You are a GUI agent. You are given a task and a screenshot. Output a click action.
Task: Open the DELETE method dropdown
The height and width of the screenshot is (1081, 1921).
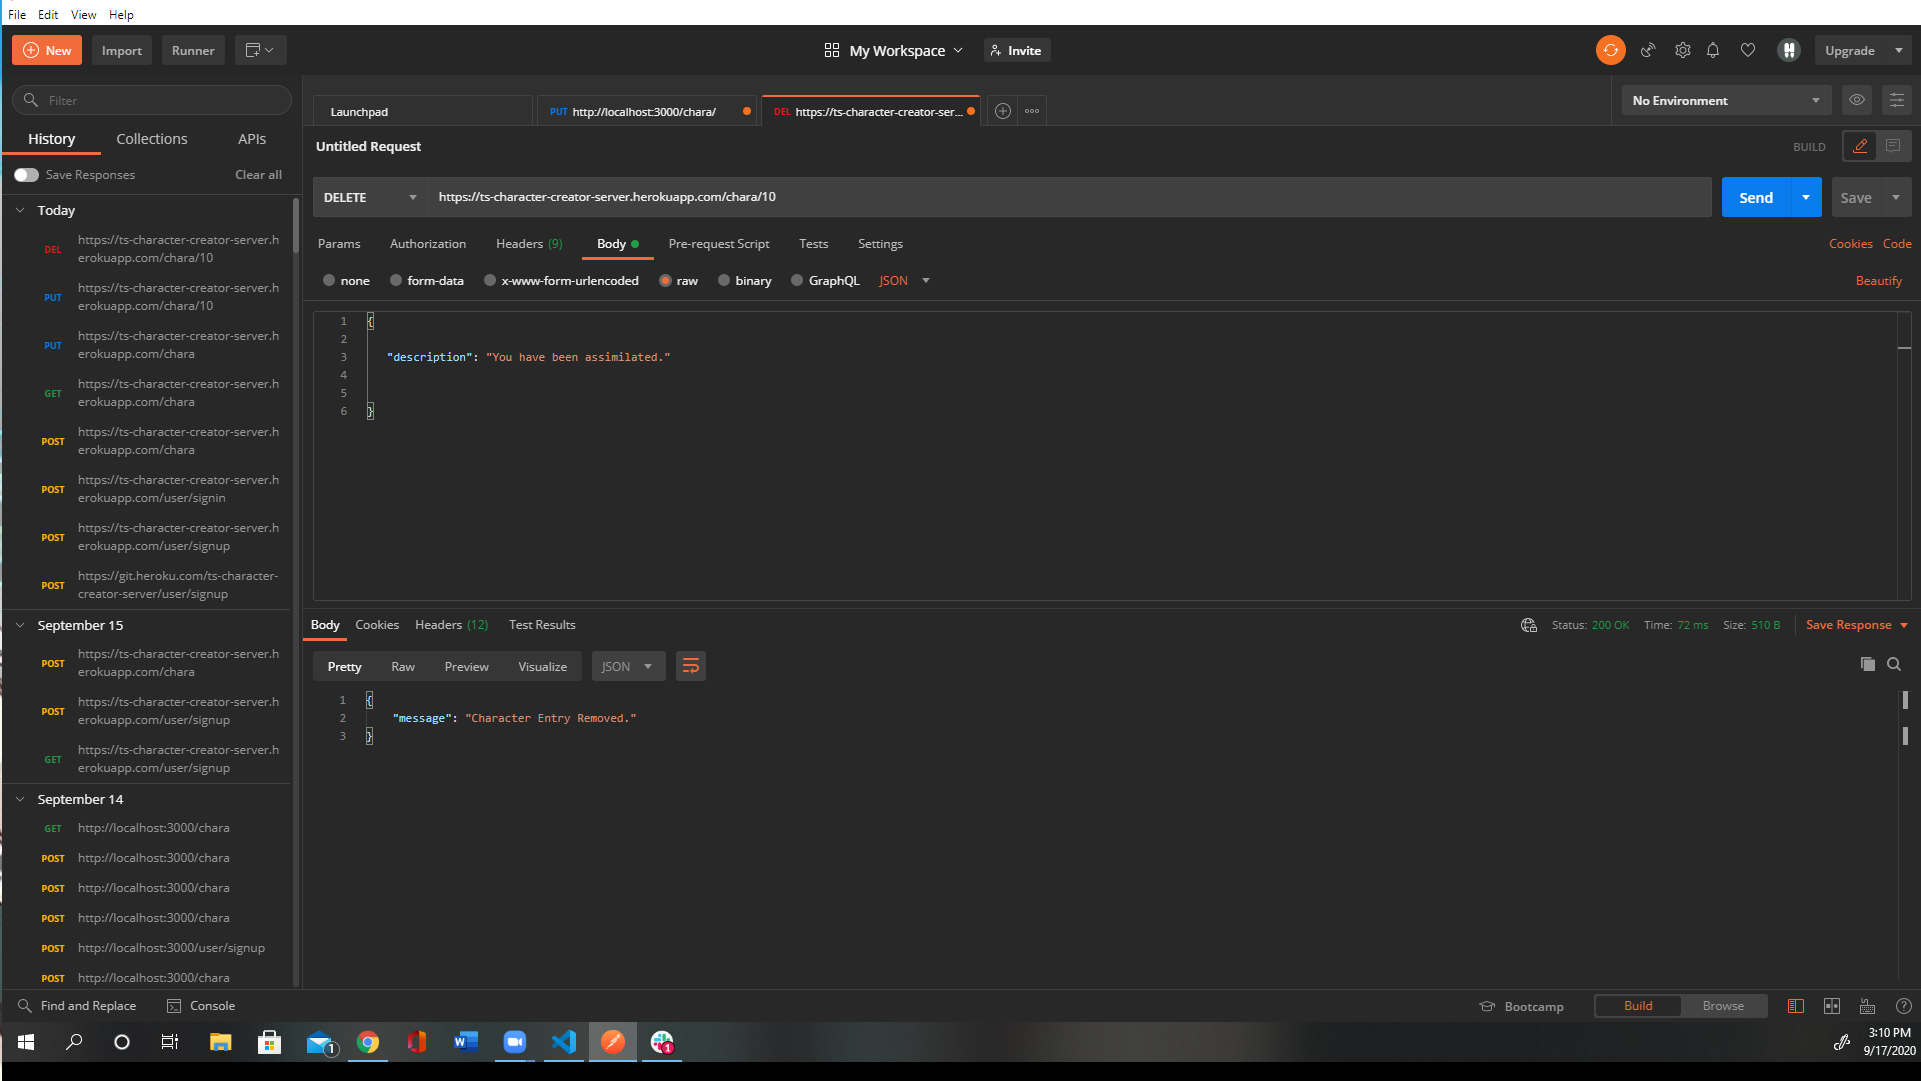point(370,197)
